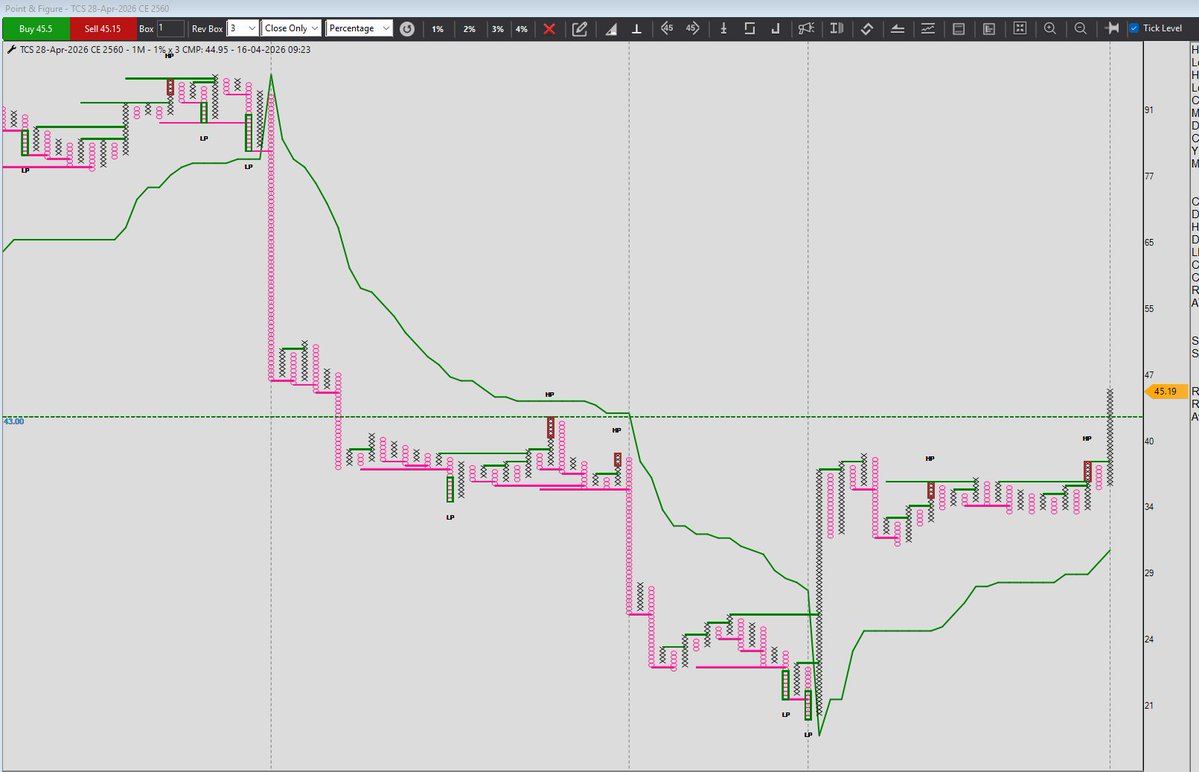Viewport: 1199px width, 772px height.
Task: Click the pin chart toolbar icon
Action: pyautogui.click(x=1112, y=28)
